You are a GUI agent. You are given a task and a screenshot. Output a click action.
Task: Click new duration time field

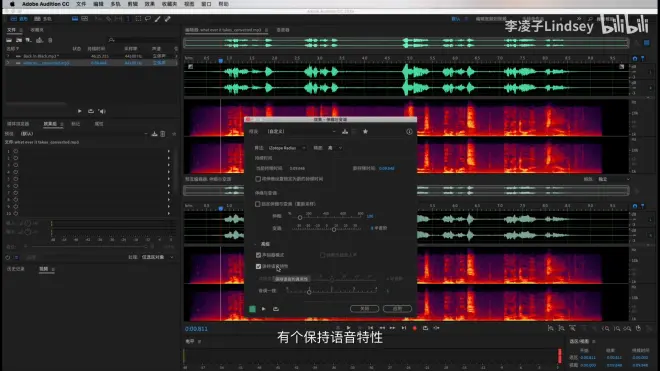[x=386, y=168]
